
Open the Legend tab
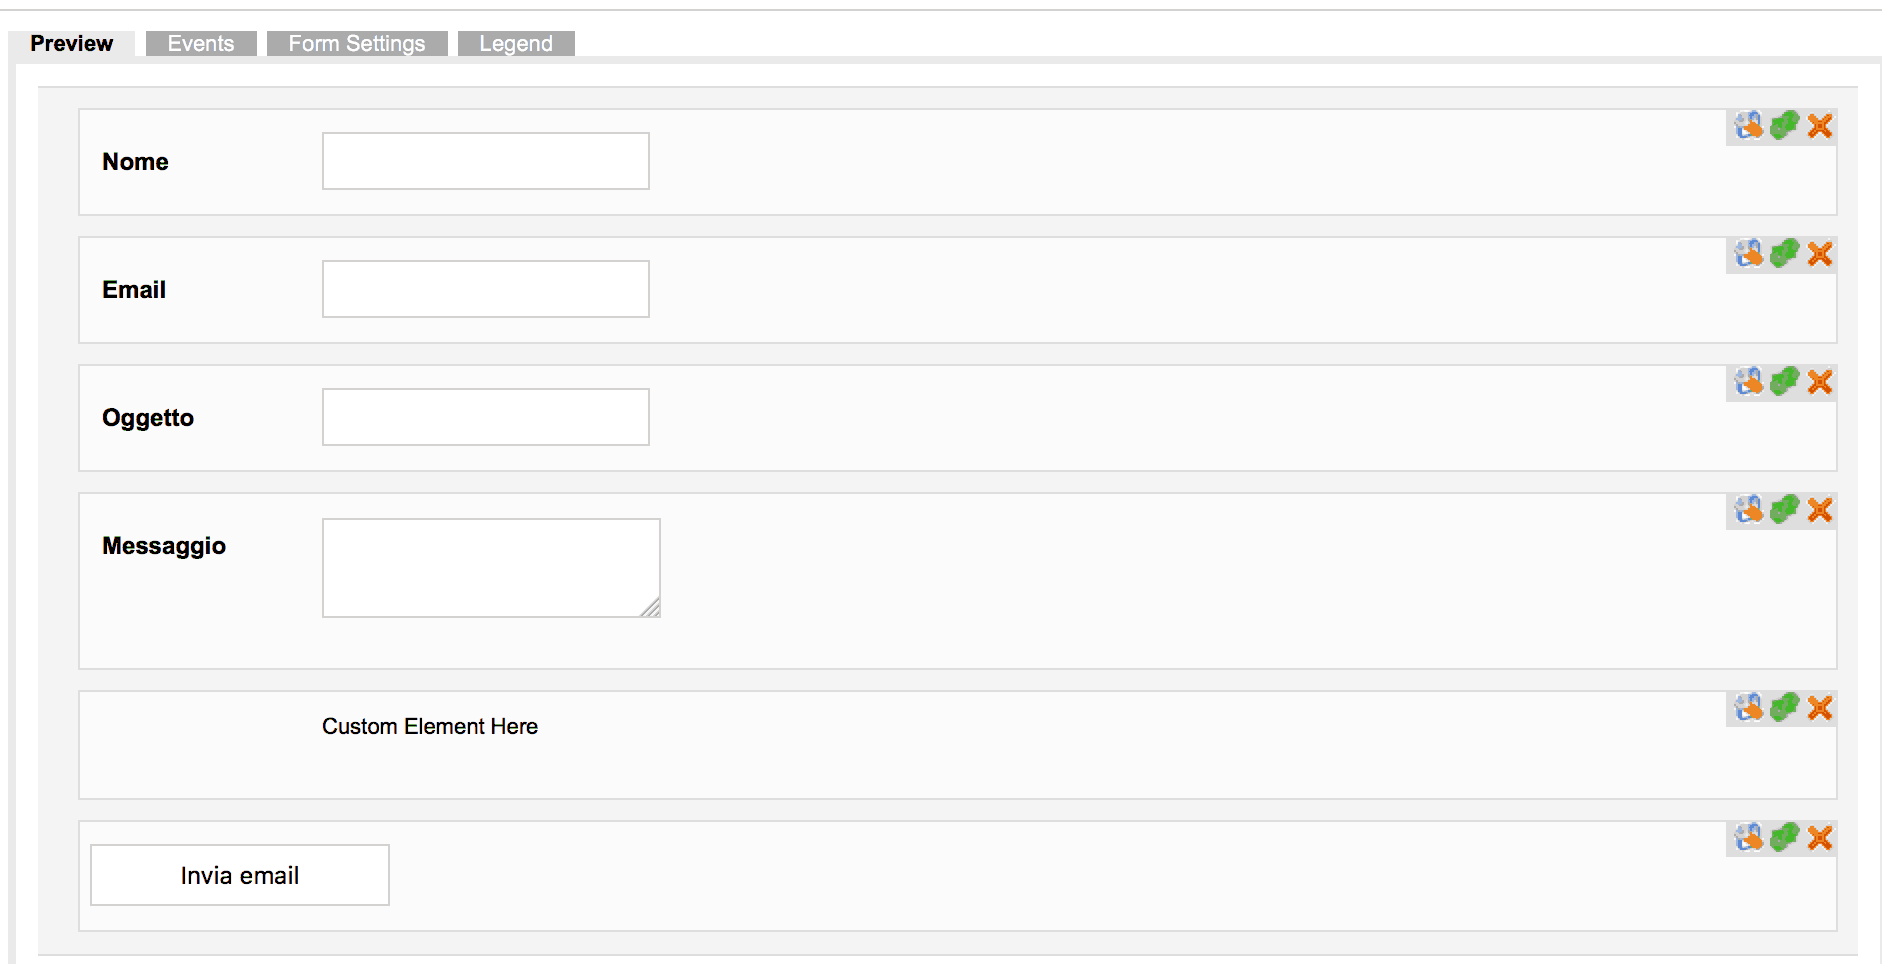coord(516,43)
